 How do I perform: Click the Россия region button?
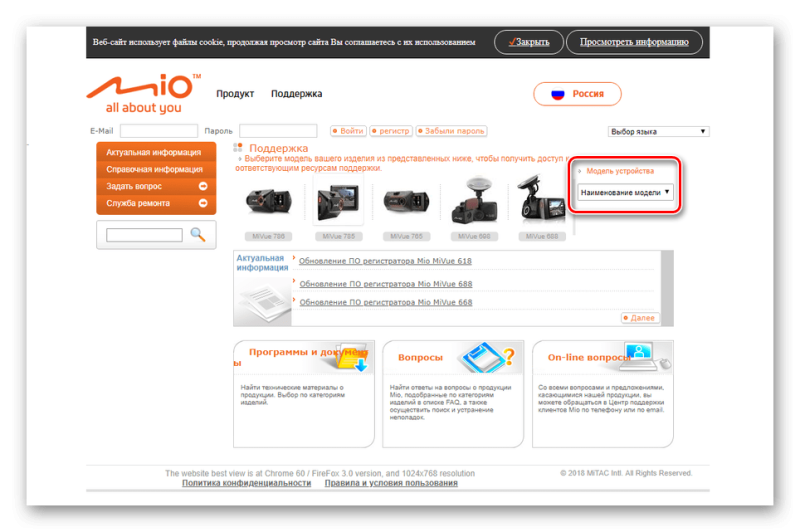click(x=577, y=94)
